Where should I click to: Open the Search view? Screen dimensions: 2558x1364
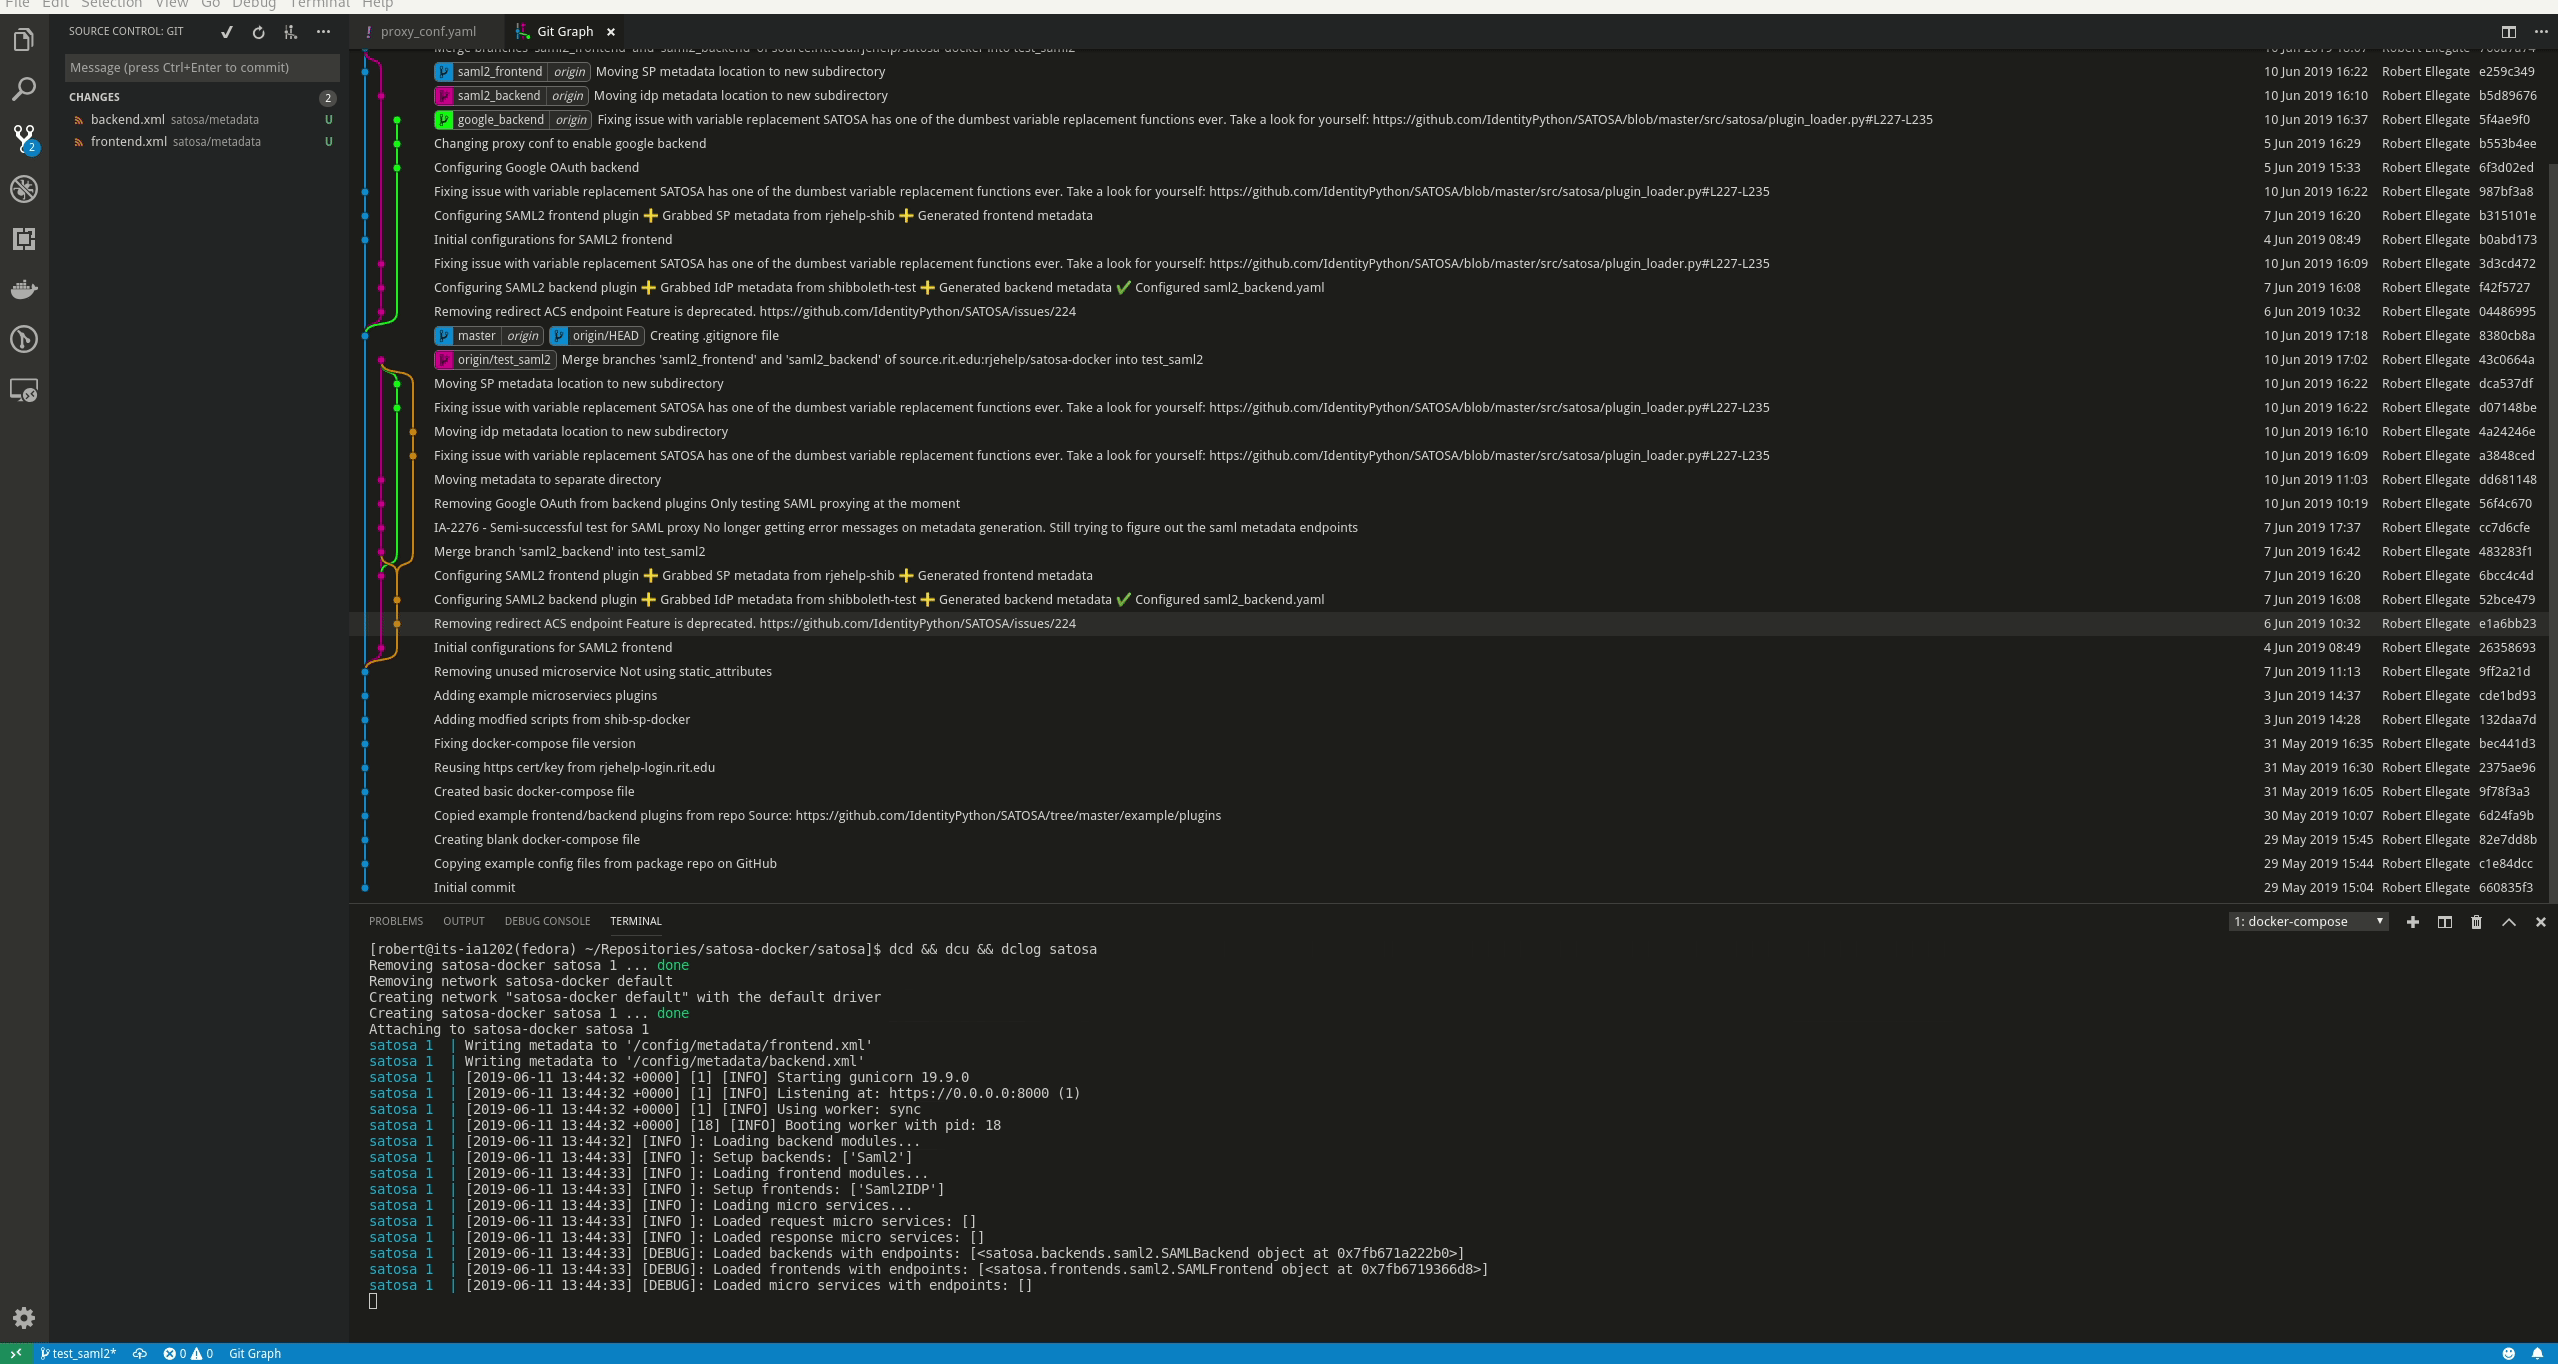pos(24,88)
